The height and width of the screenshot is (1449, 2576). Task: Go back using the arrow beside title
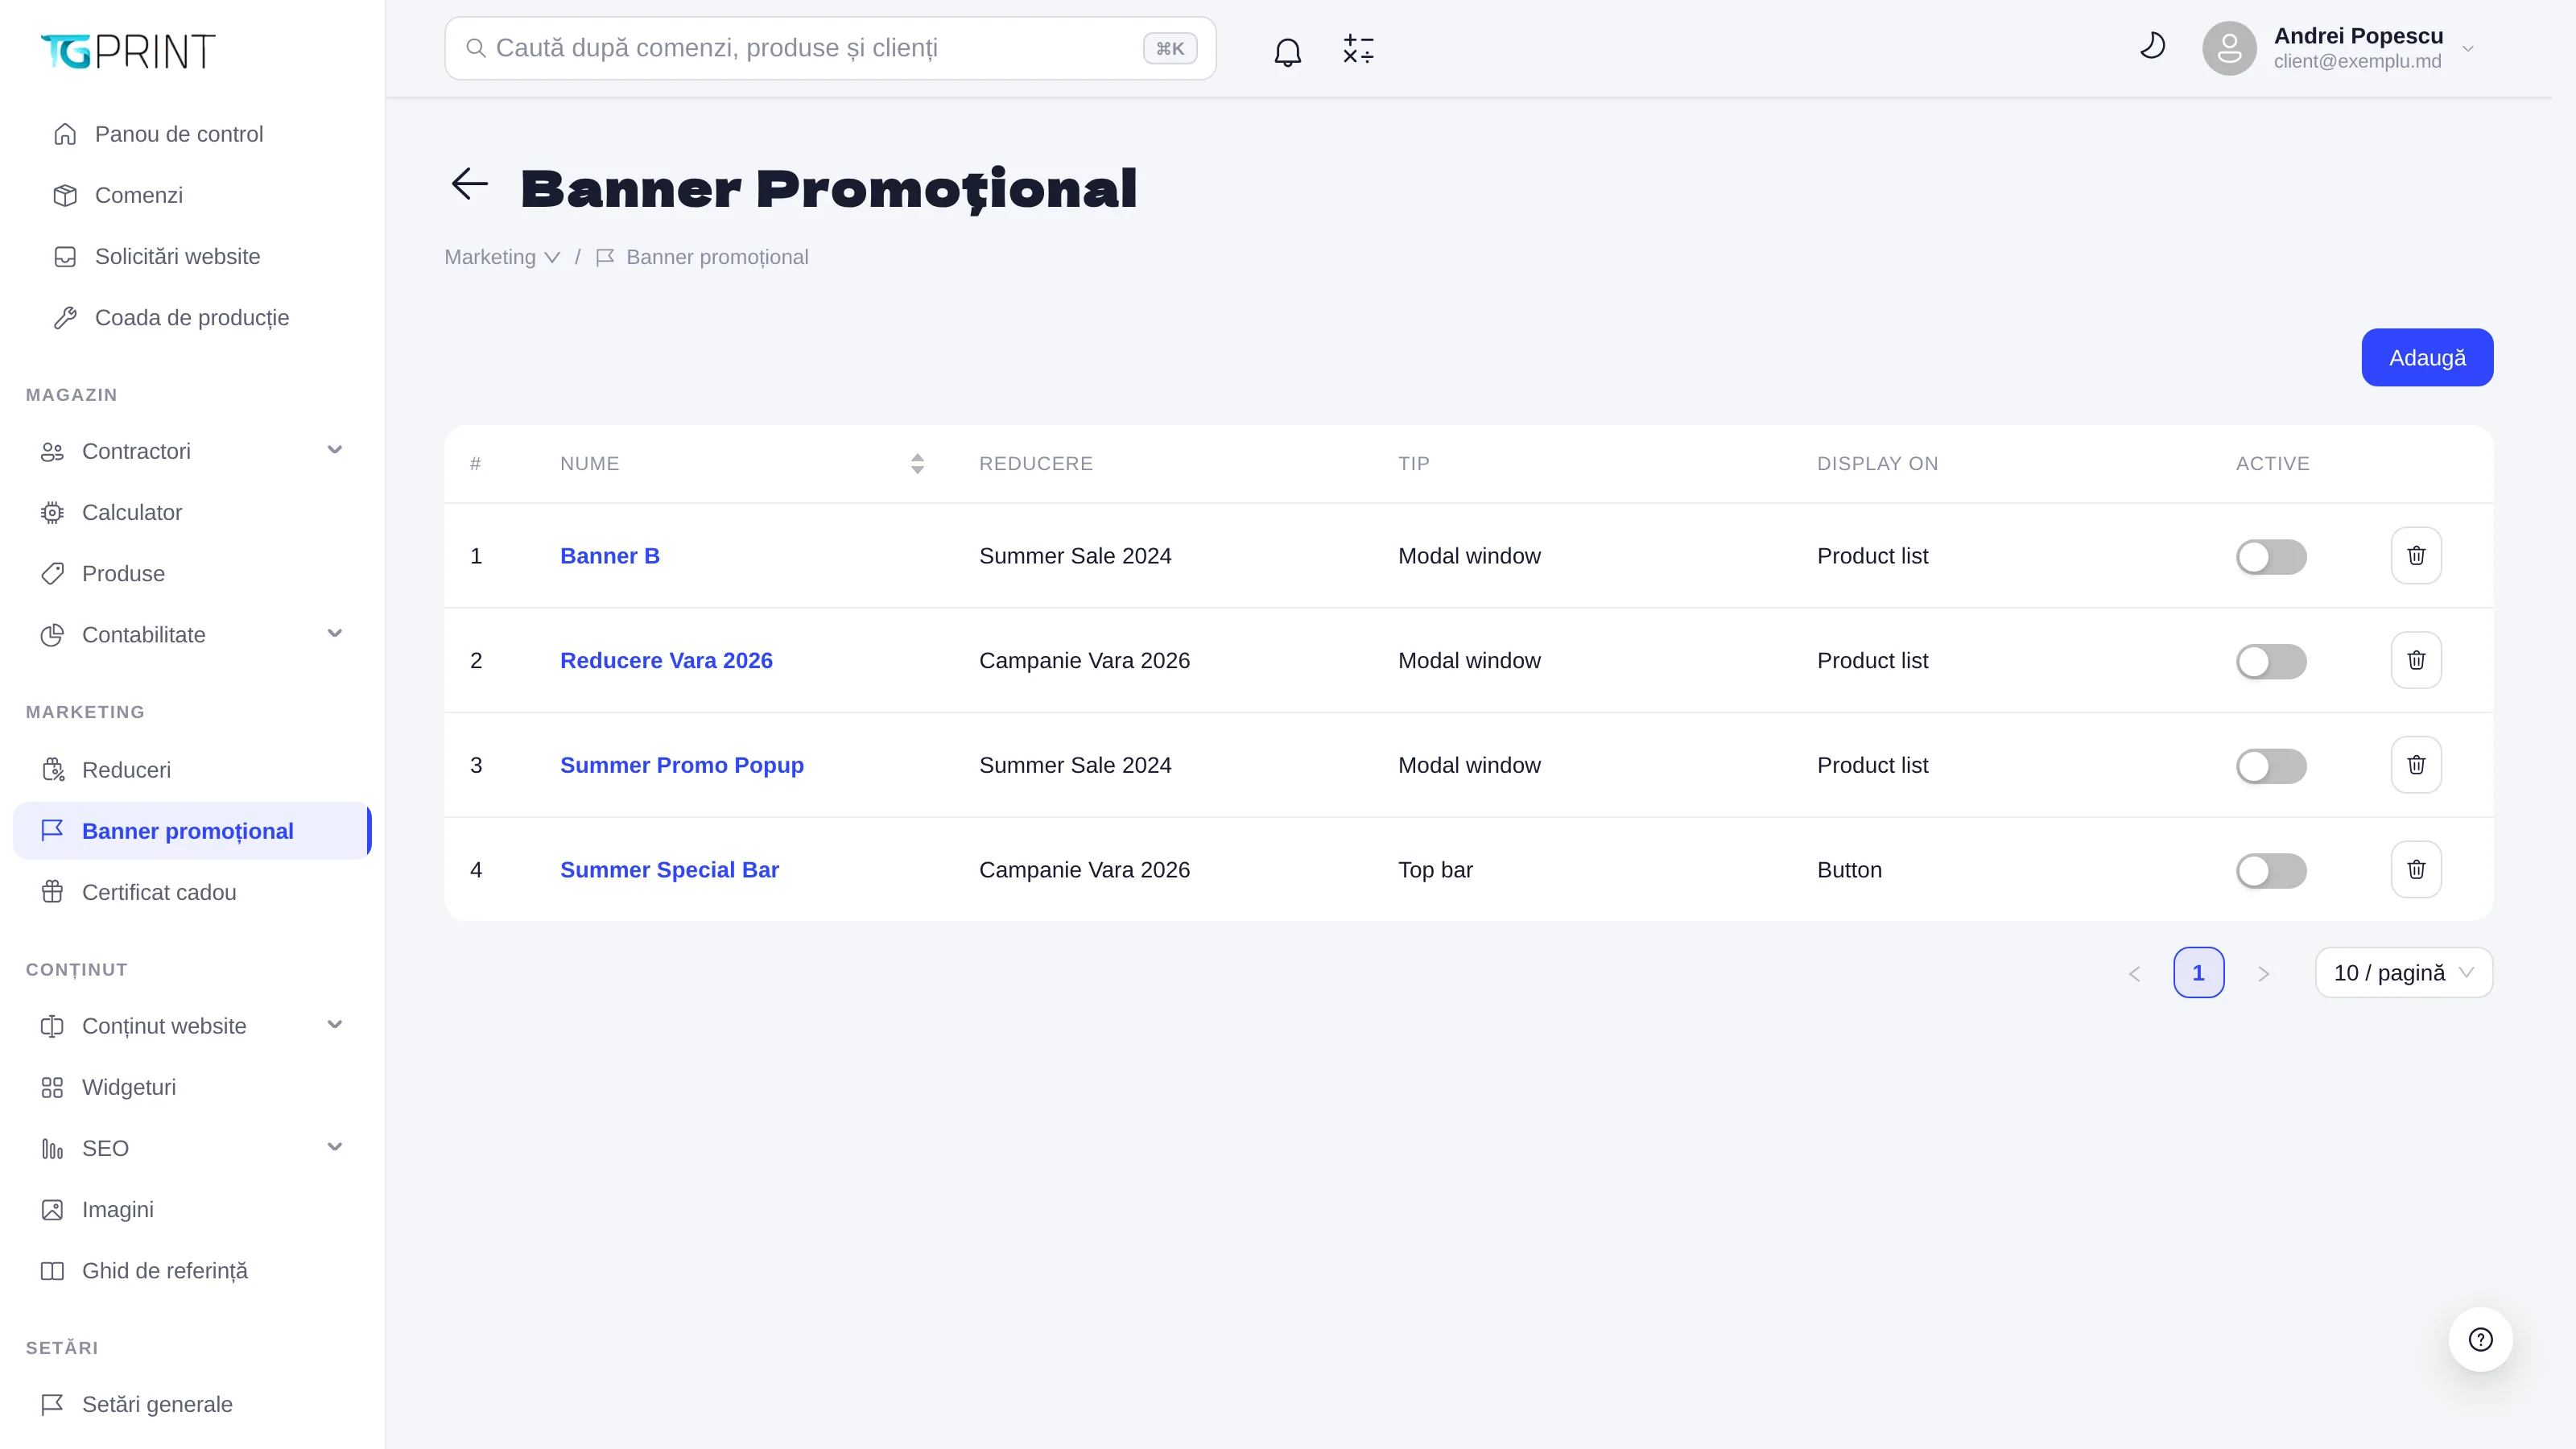point(469,184)
